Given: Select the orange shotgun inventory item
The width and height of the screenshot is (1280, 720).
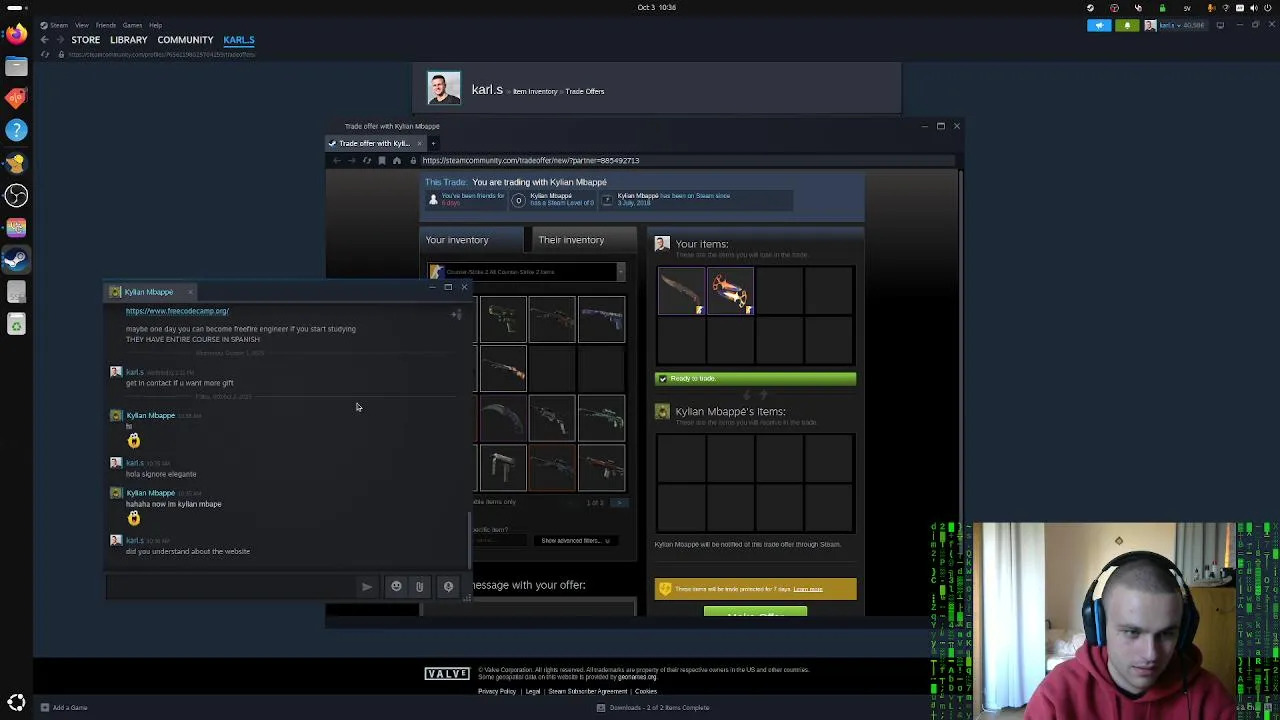Looking at the screenshot, I should 503,369.
